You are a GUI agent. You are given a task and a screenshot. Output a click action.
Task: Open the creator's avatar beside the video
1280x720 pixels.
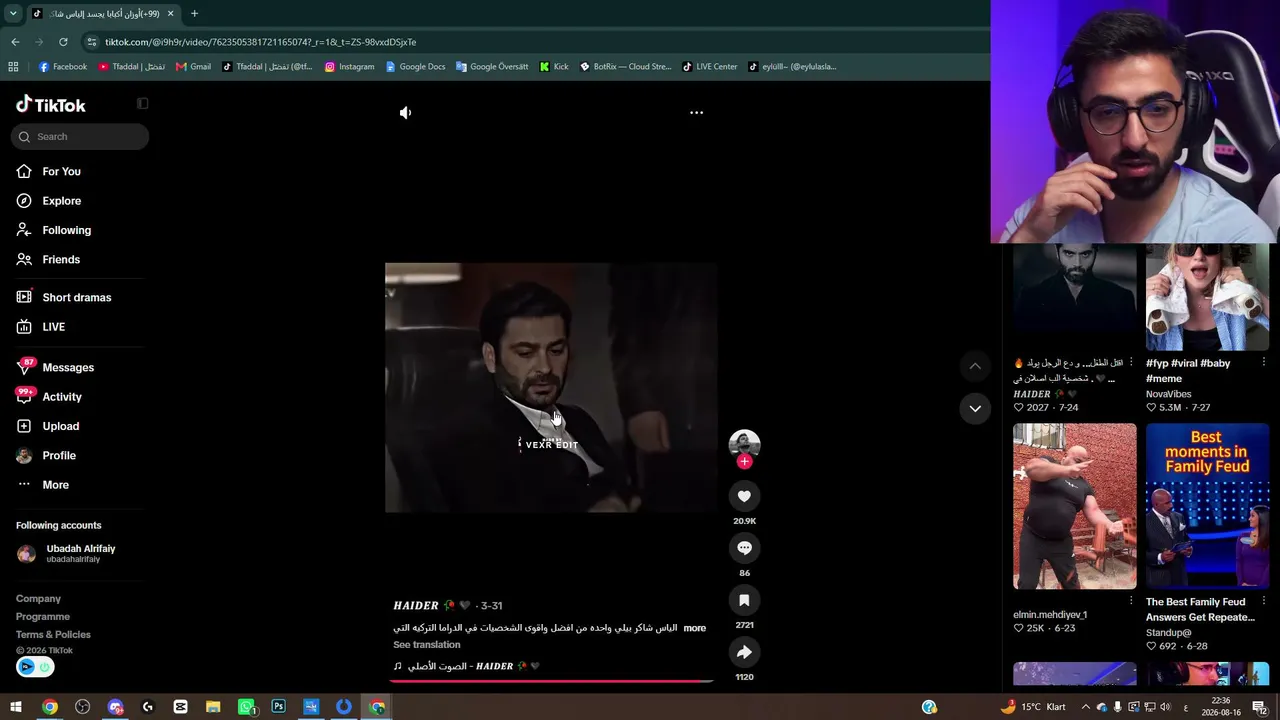744,443
